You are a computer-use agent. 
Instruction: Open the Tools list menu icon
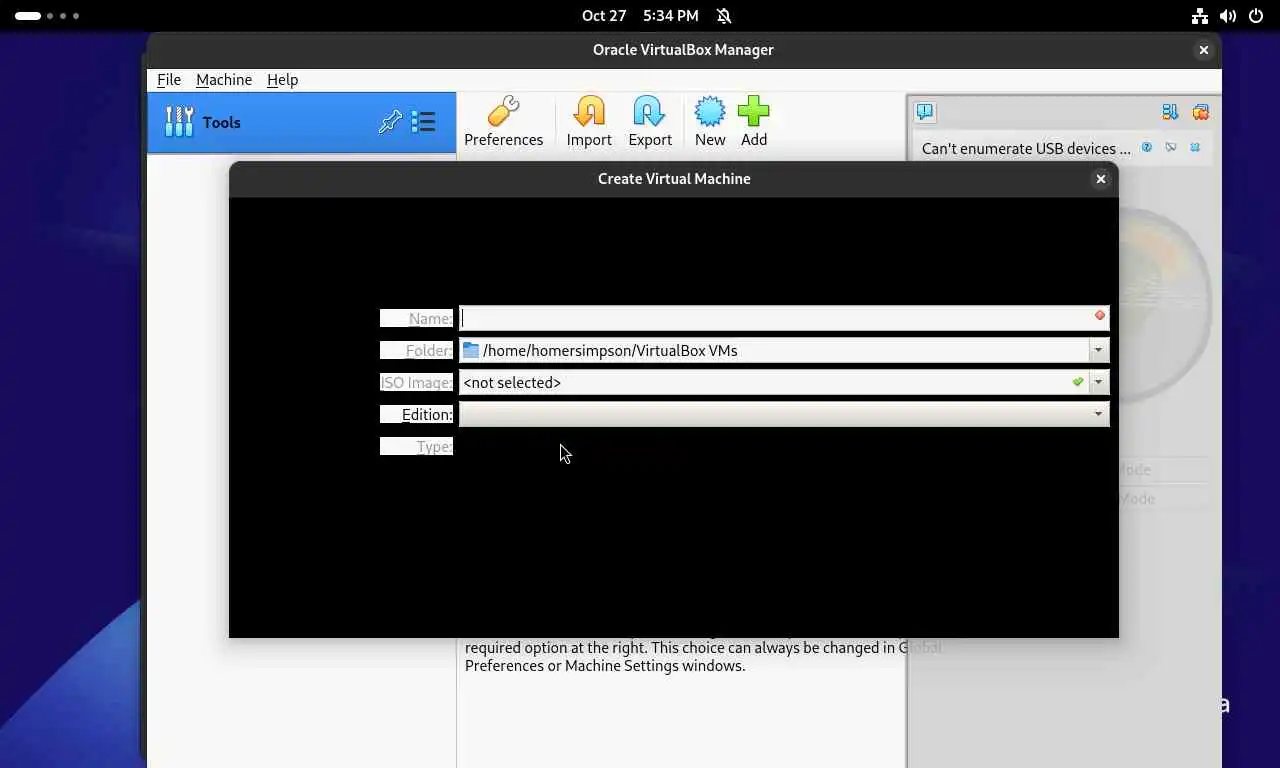(423, 122)
